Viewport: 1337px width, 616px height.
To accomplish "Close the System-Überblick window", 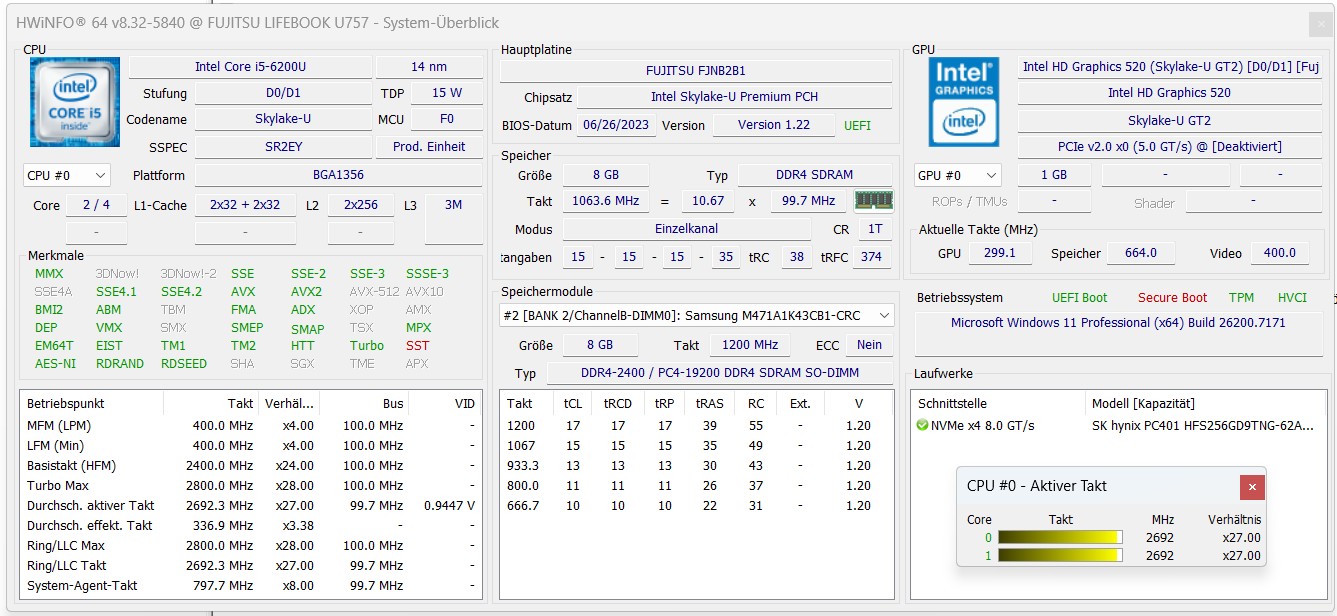I will tap(1320, 24).
